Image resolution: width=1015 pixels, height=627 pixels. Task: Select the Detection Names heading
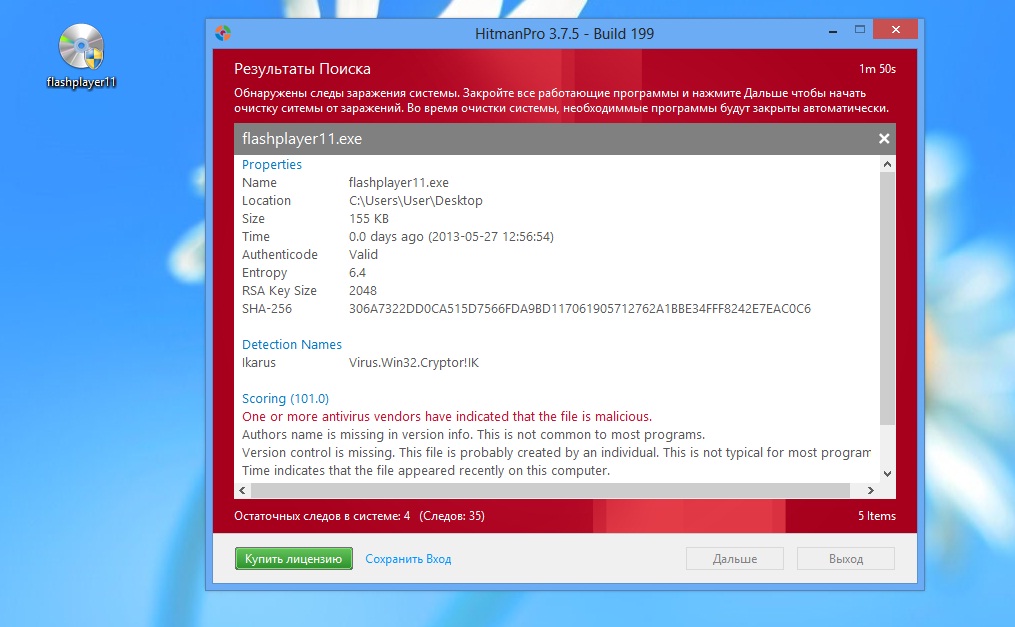pos(292,344)
